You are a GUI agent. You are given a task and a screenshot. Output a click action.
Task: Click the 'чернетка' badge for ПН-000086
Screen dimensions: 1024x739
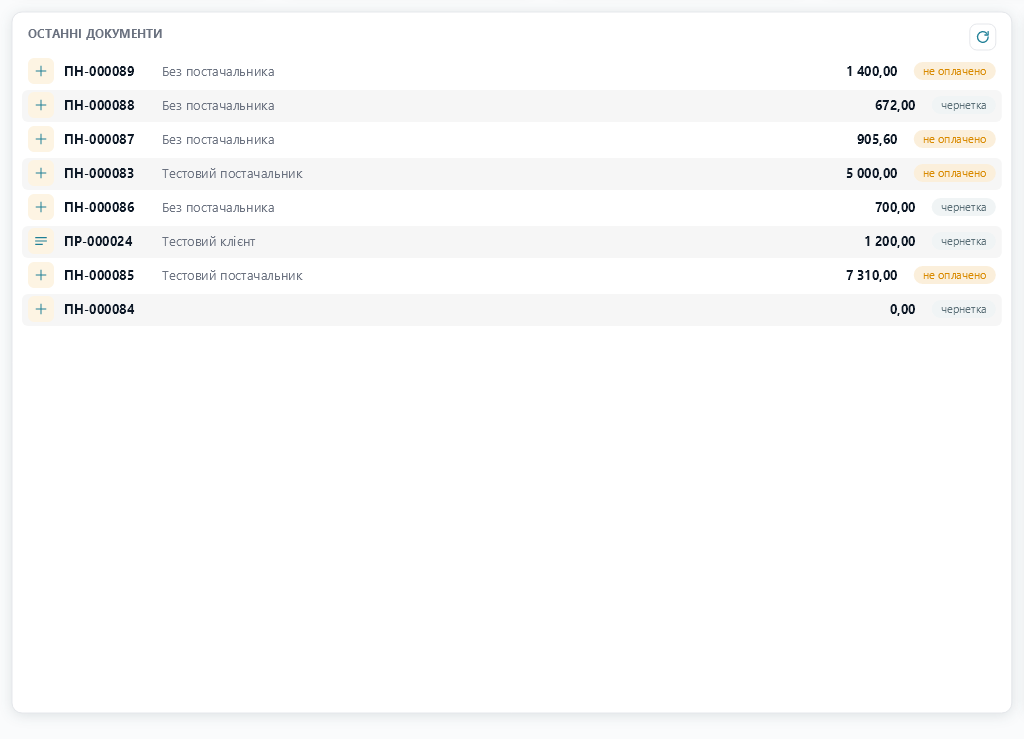(963, 207)
